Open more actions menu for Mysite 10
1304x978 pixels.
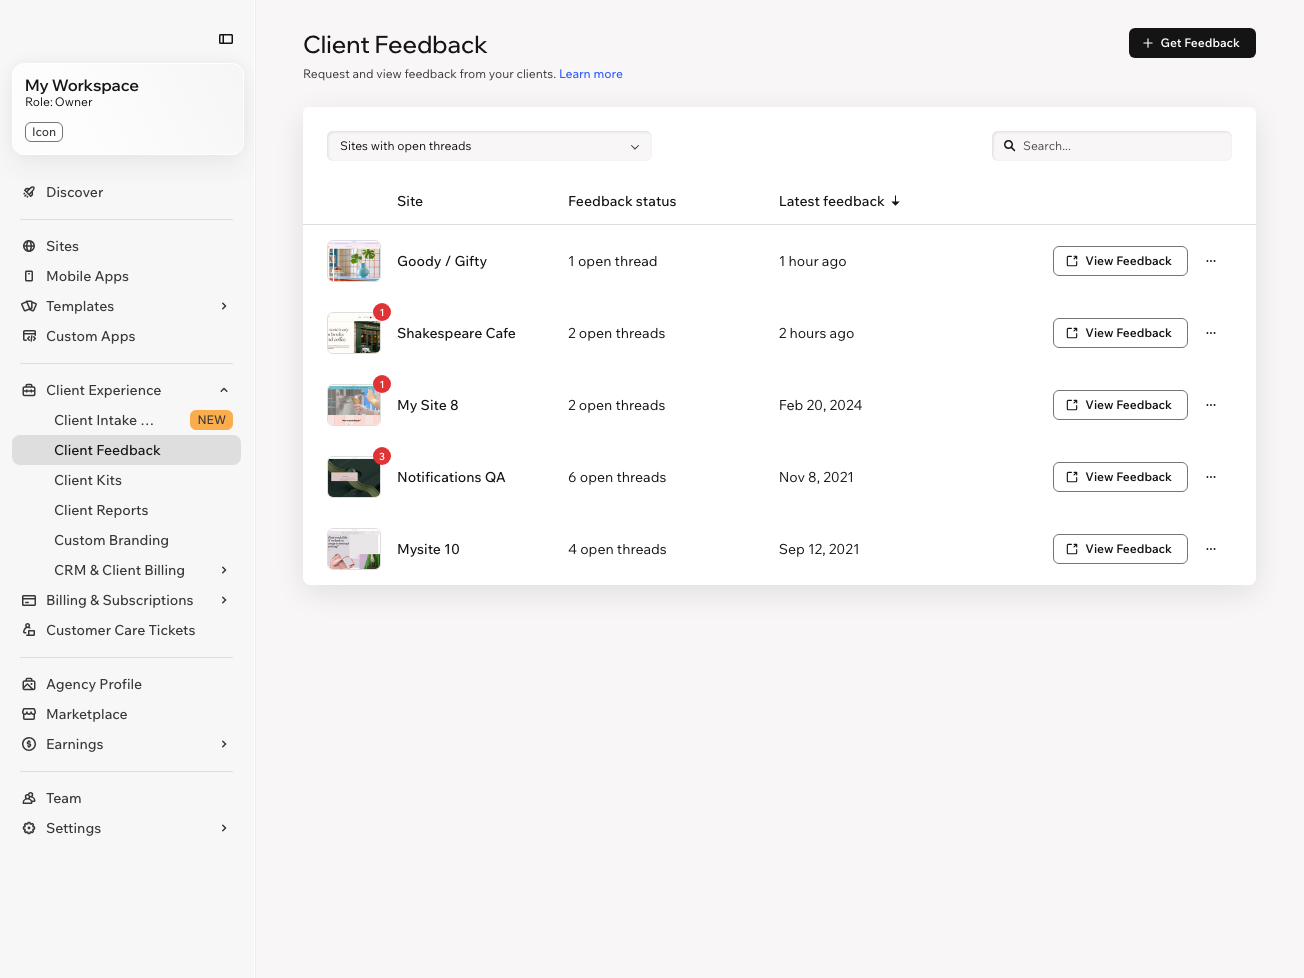1211,549
